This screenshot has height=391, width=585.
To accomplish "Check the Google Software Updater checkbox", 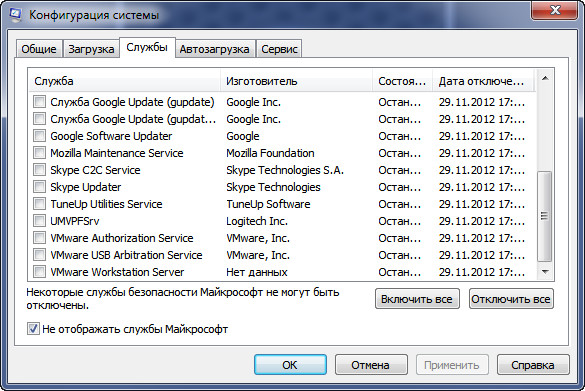I will click(39, 136).
